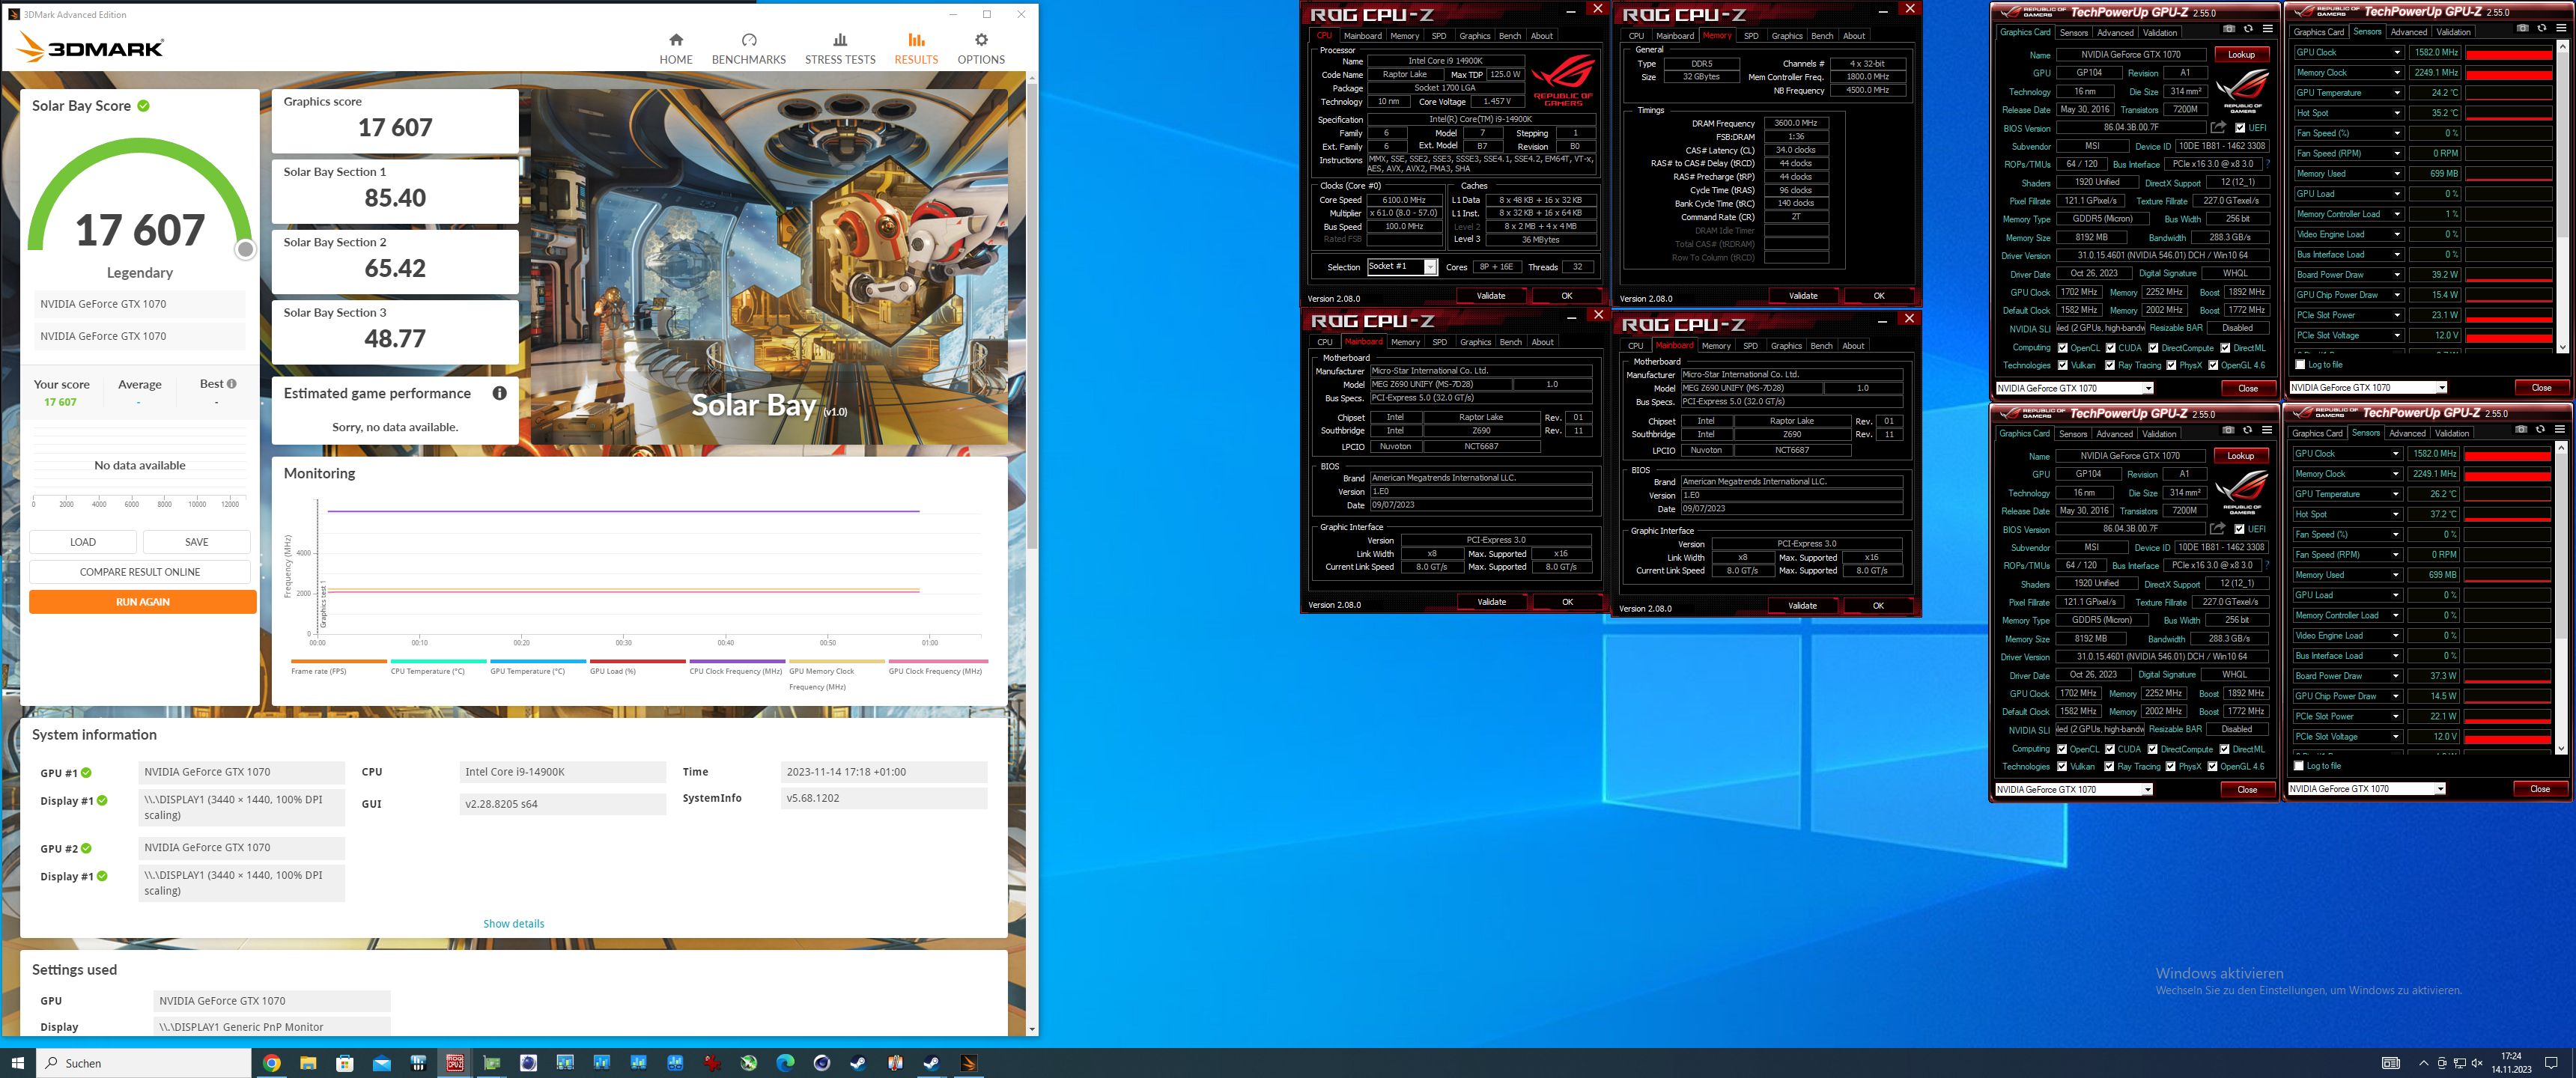Screen dimensions: 2576x1078
Task: Click COMPARE RESULT ONLINE button
Action: point(140,572)
